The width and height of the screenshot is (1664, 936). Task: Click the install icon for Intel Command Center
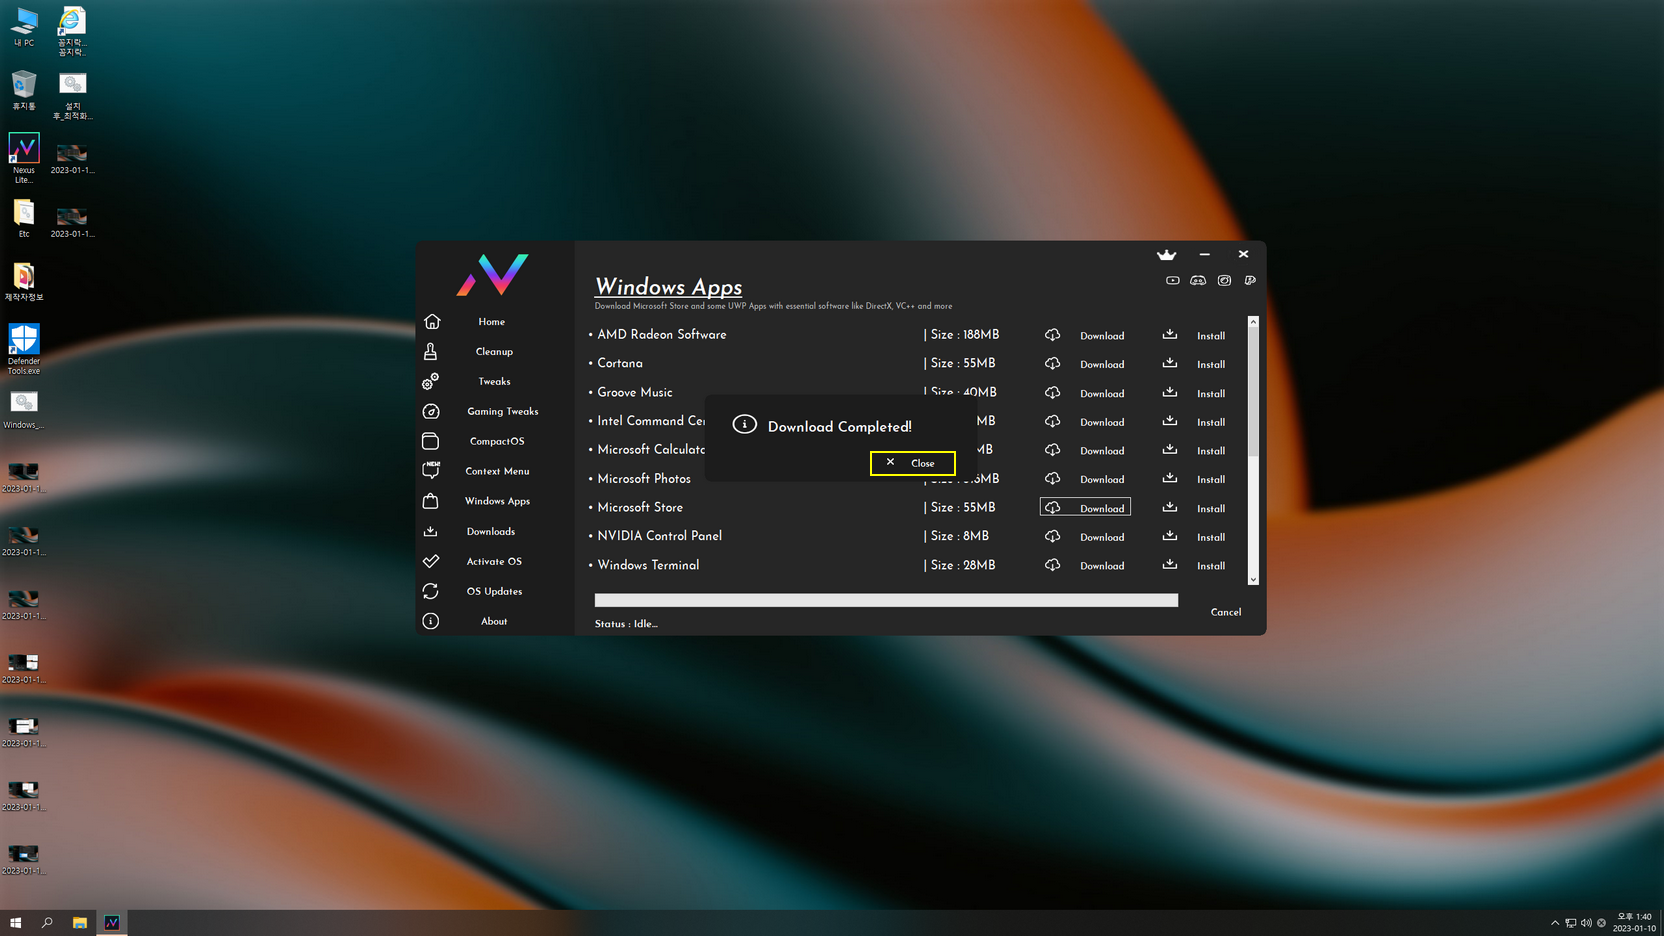[1170, 422]
